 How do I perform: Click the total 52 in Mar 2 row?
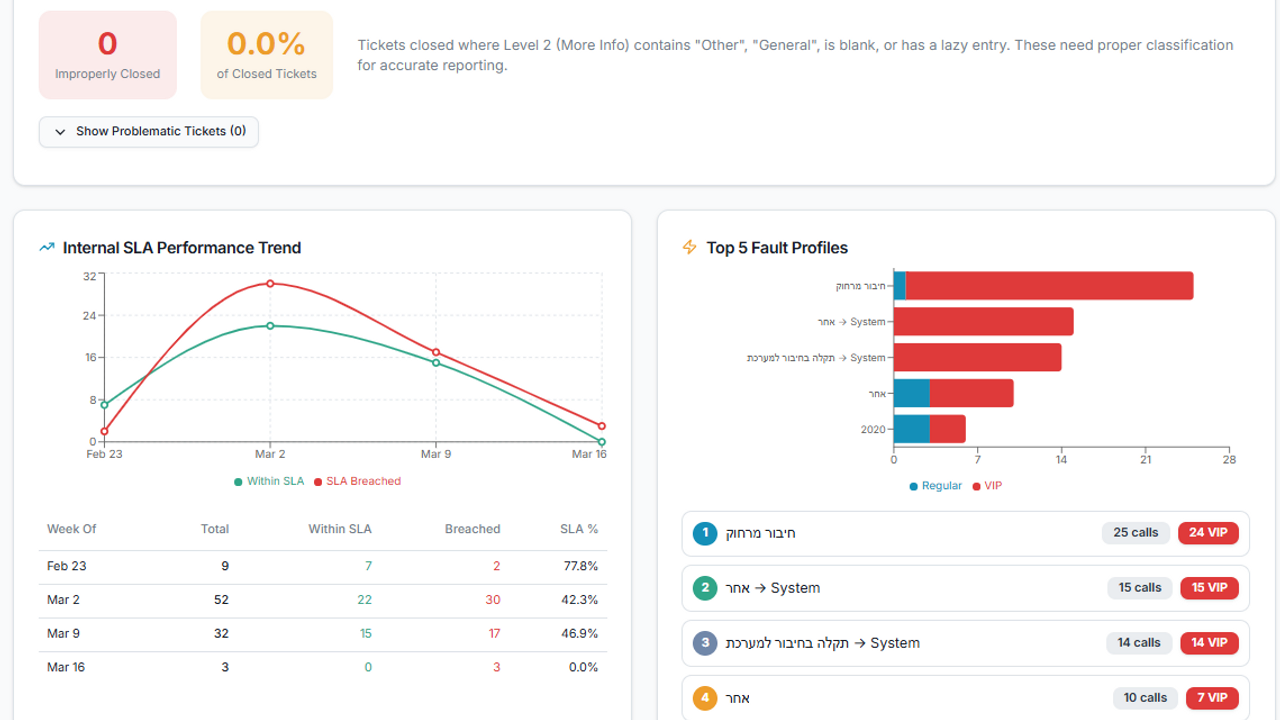[221, 600]
